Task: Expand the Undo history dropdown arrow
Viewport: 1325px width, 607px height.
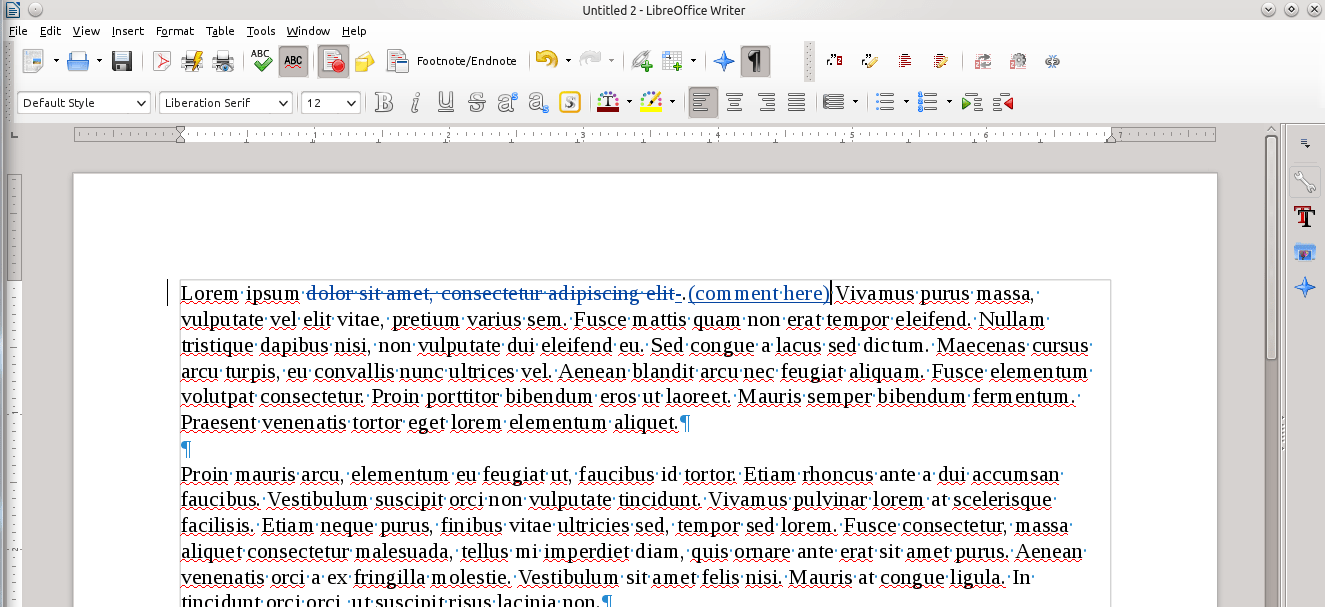Action: click(x=568, y=61)
